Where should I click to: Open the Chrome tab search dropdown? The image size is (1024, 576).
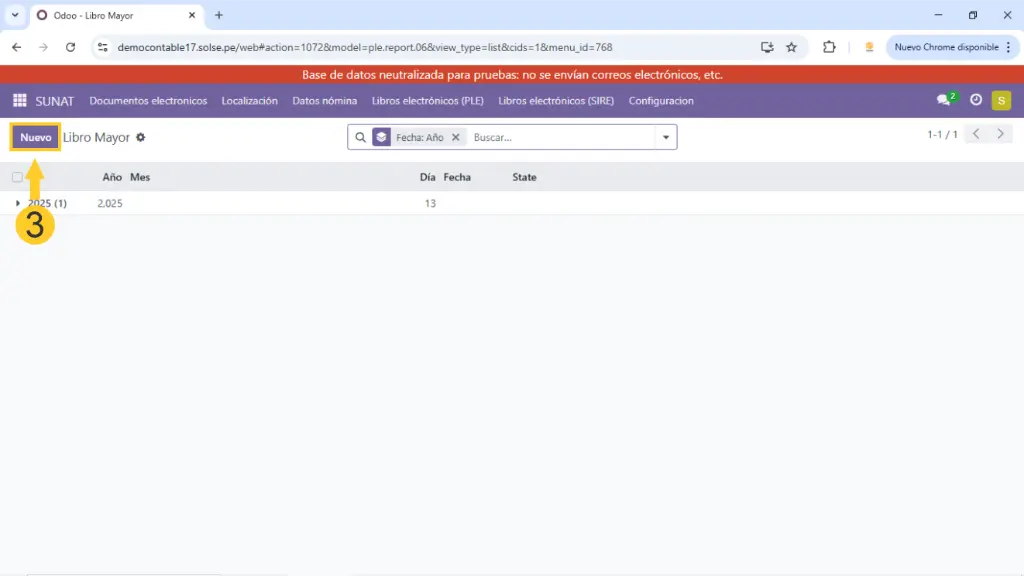point(15,15)
